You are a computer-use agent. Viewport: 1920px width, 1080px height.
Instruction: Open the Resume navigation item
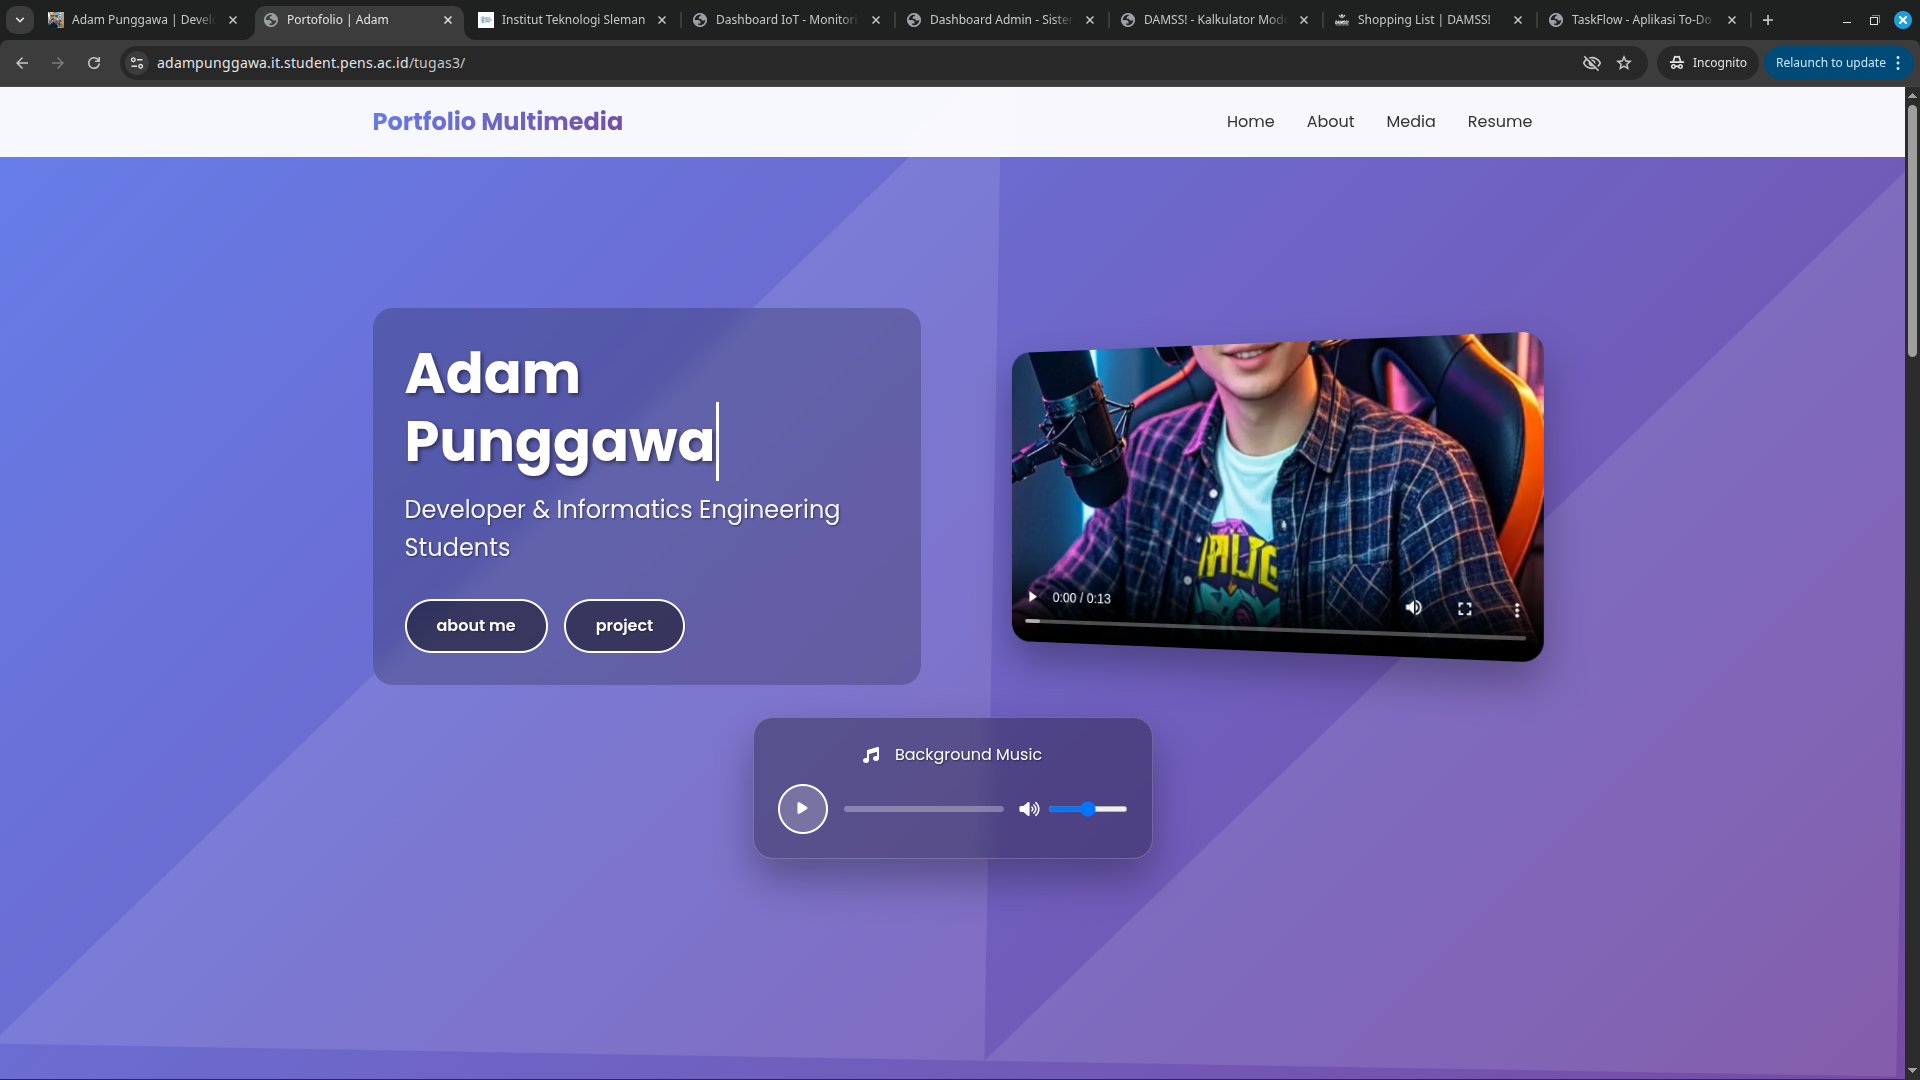tap(1499, 121)
